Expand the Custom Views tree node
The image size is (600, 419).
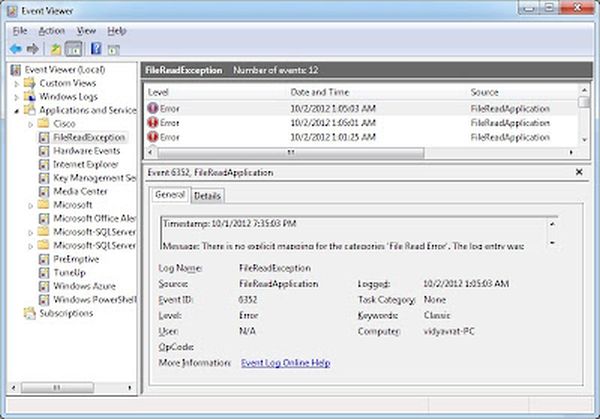[x=16, y=83]
